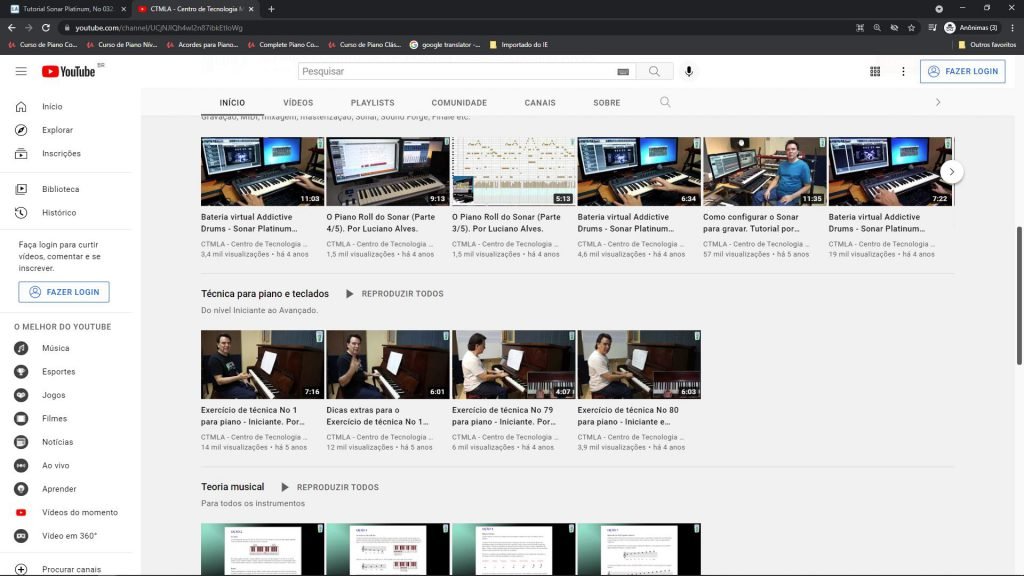Open the google translator bookmark

[445, 44]
